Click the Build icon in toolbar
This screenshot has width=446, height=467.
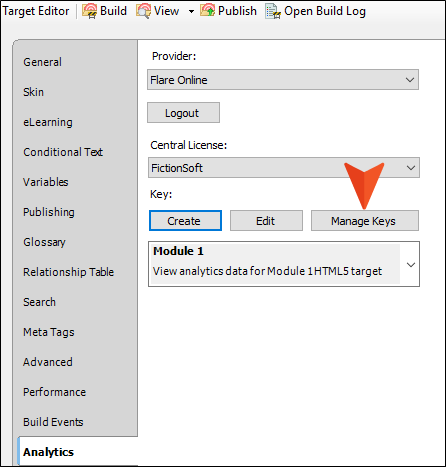pos(89,11)
